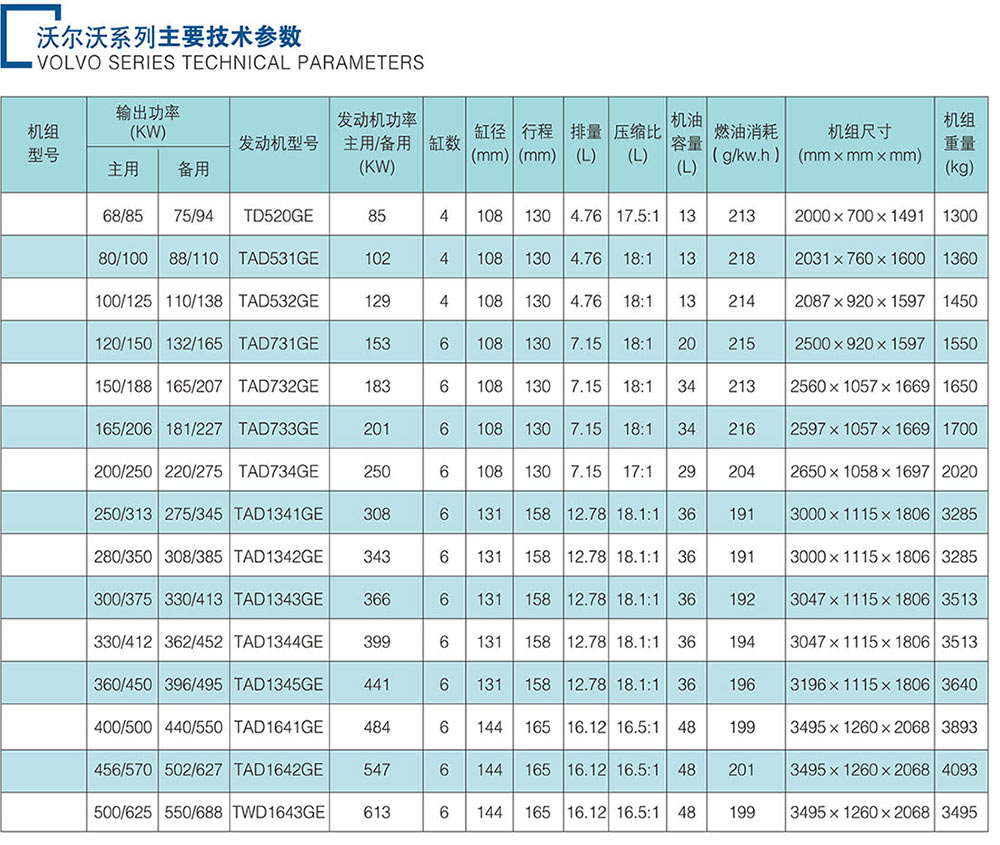Select the TAD1343GE cell
The height and width of the screenshot is (845, 1000).
tap(279, 599)
